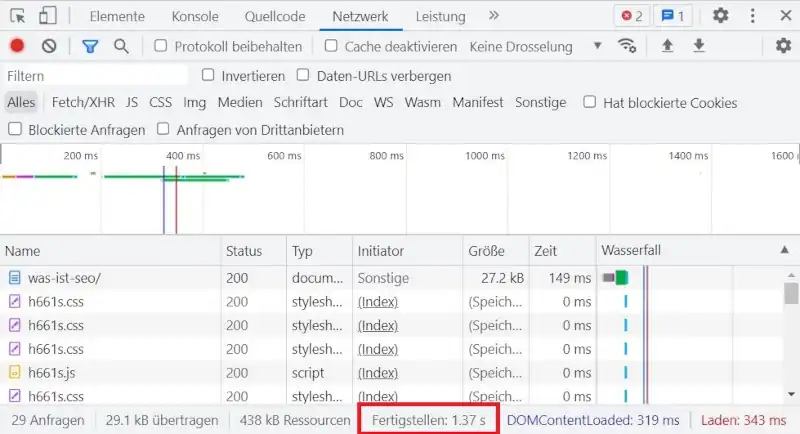Open the three-dot DevTools menu
The width and height of the screenshot is (800, 434).
753,16
